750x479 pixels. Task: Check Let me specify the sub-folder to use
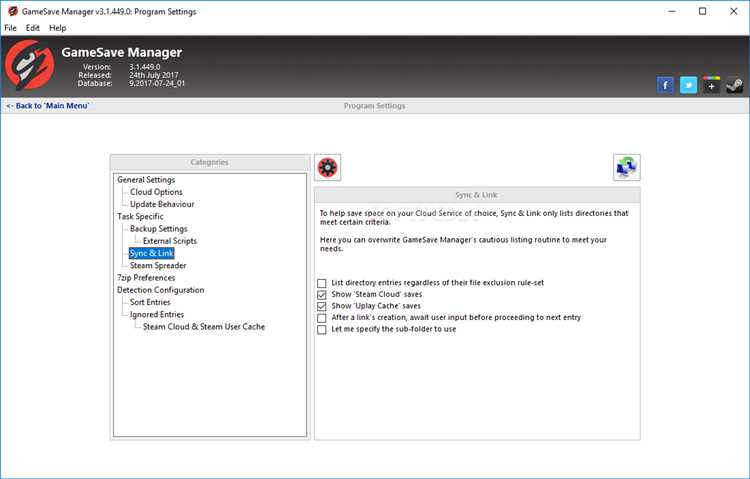tap(322, 329)
